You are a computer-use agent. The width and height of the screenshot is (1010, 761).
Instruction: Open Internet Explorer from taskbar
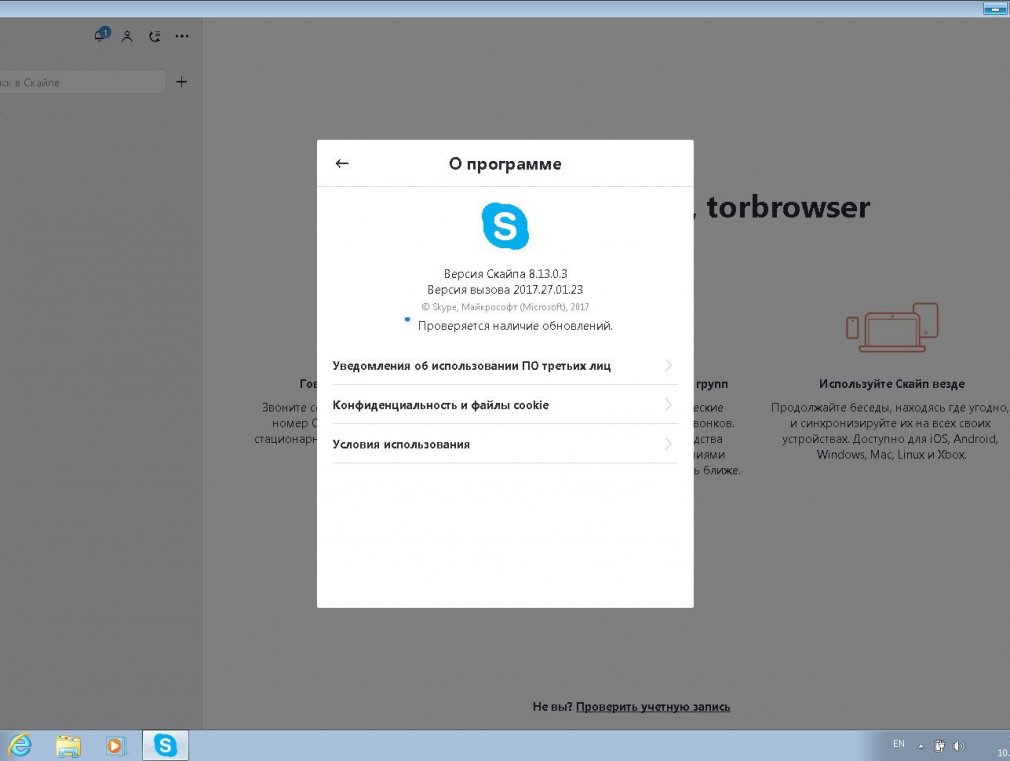[19, 746]
